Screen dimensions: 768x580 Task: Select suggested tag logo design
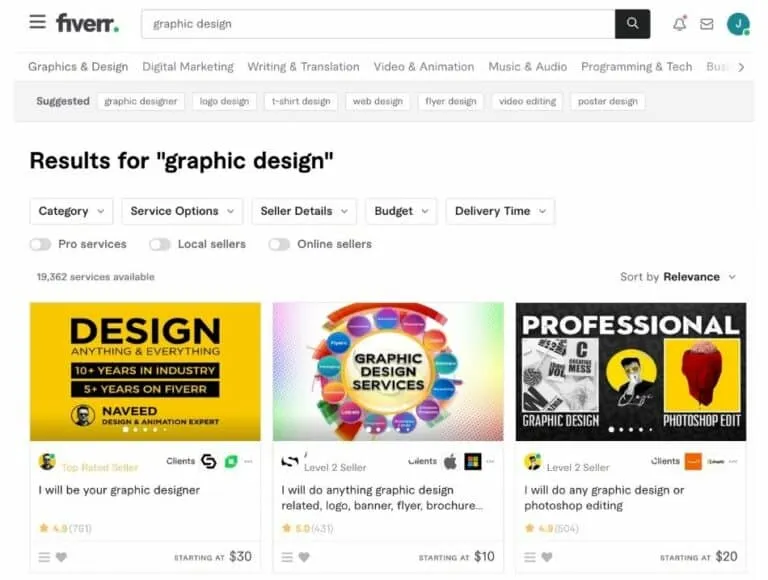click(x=224, y=101)
